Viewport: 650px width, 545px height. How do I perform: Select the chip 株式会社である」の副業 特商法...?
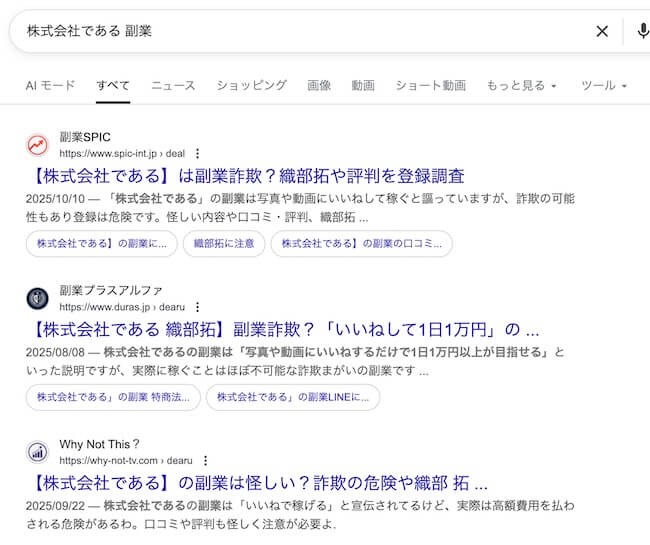tap(113, 397)
